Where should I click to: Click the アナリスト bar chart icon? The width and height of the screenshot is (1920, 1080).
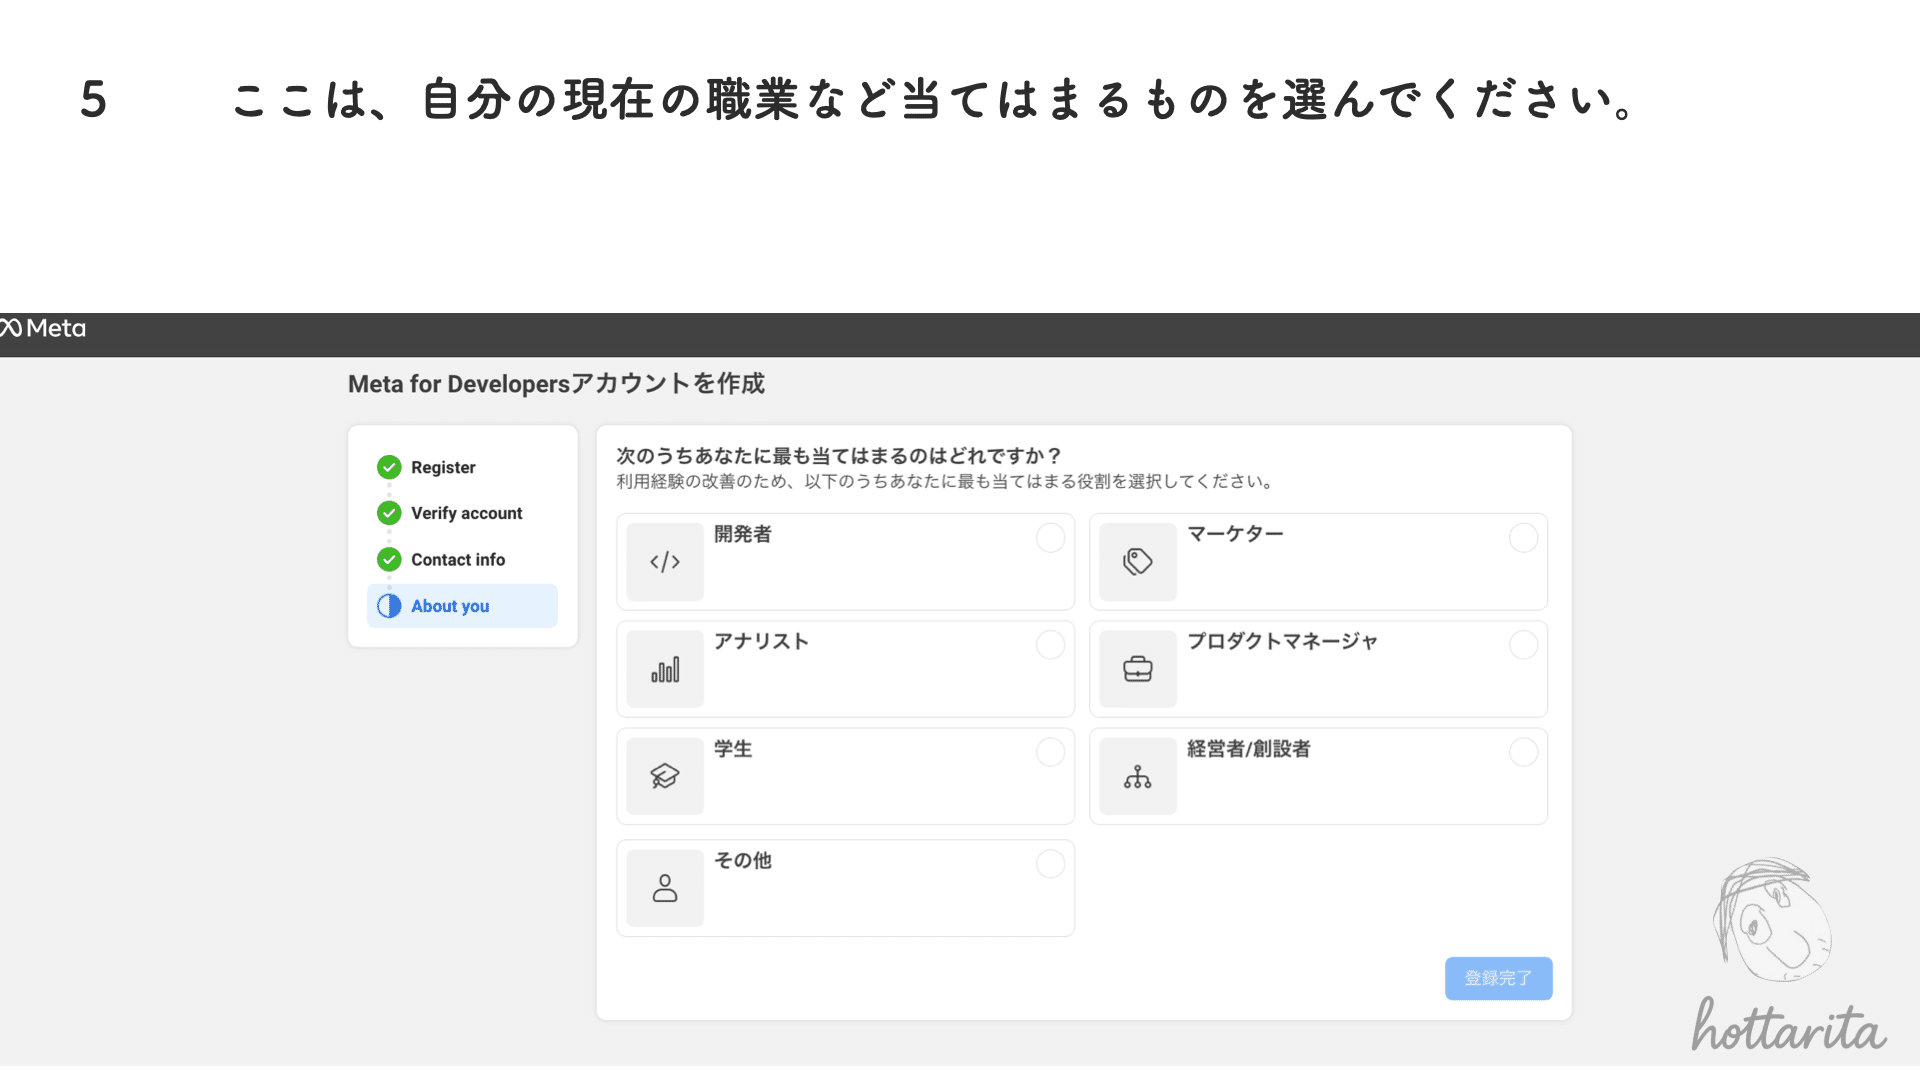(x=664, y=669)
